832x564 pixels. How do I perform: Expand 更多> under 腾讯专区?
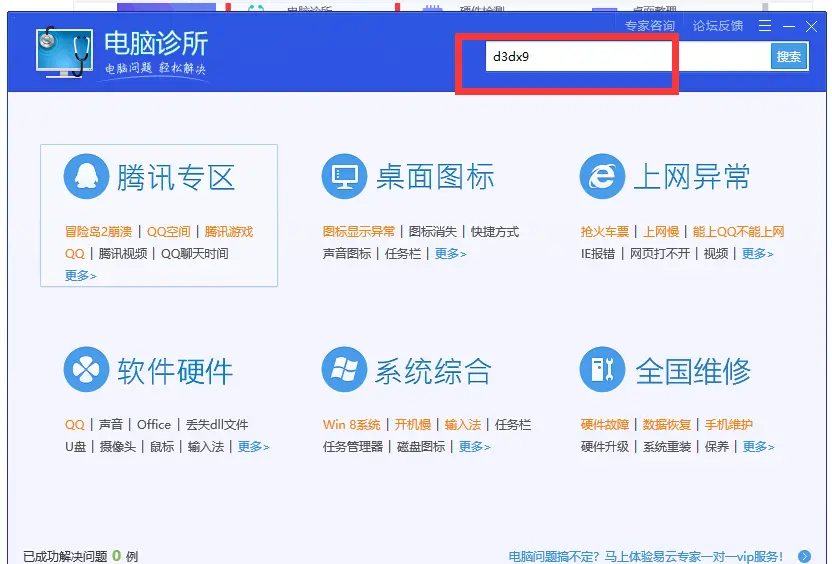coord(81,275)
